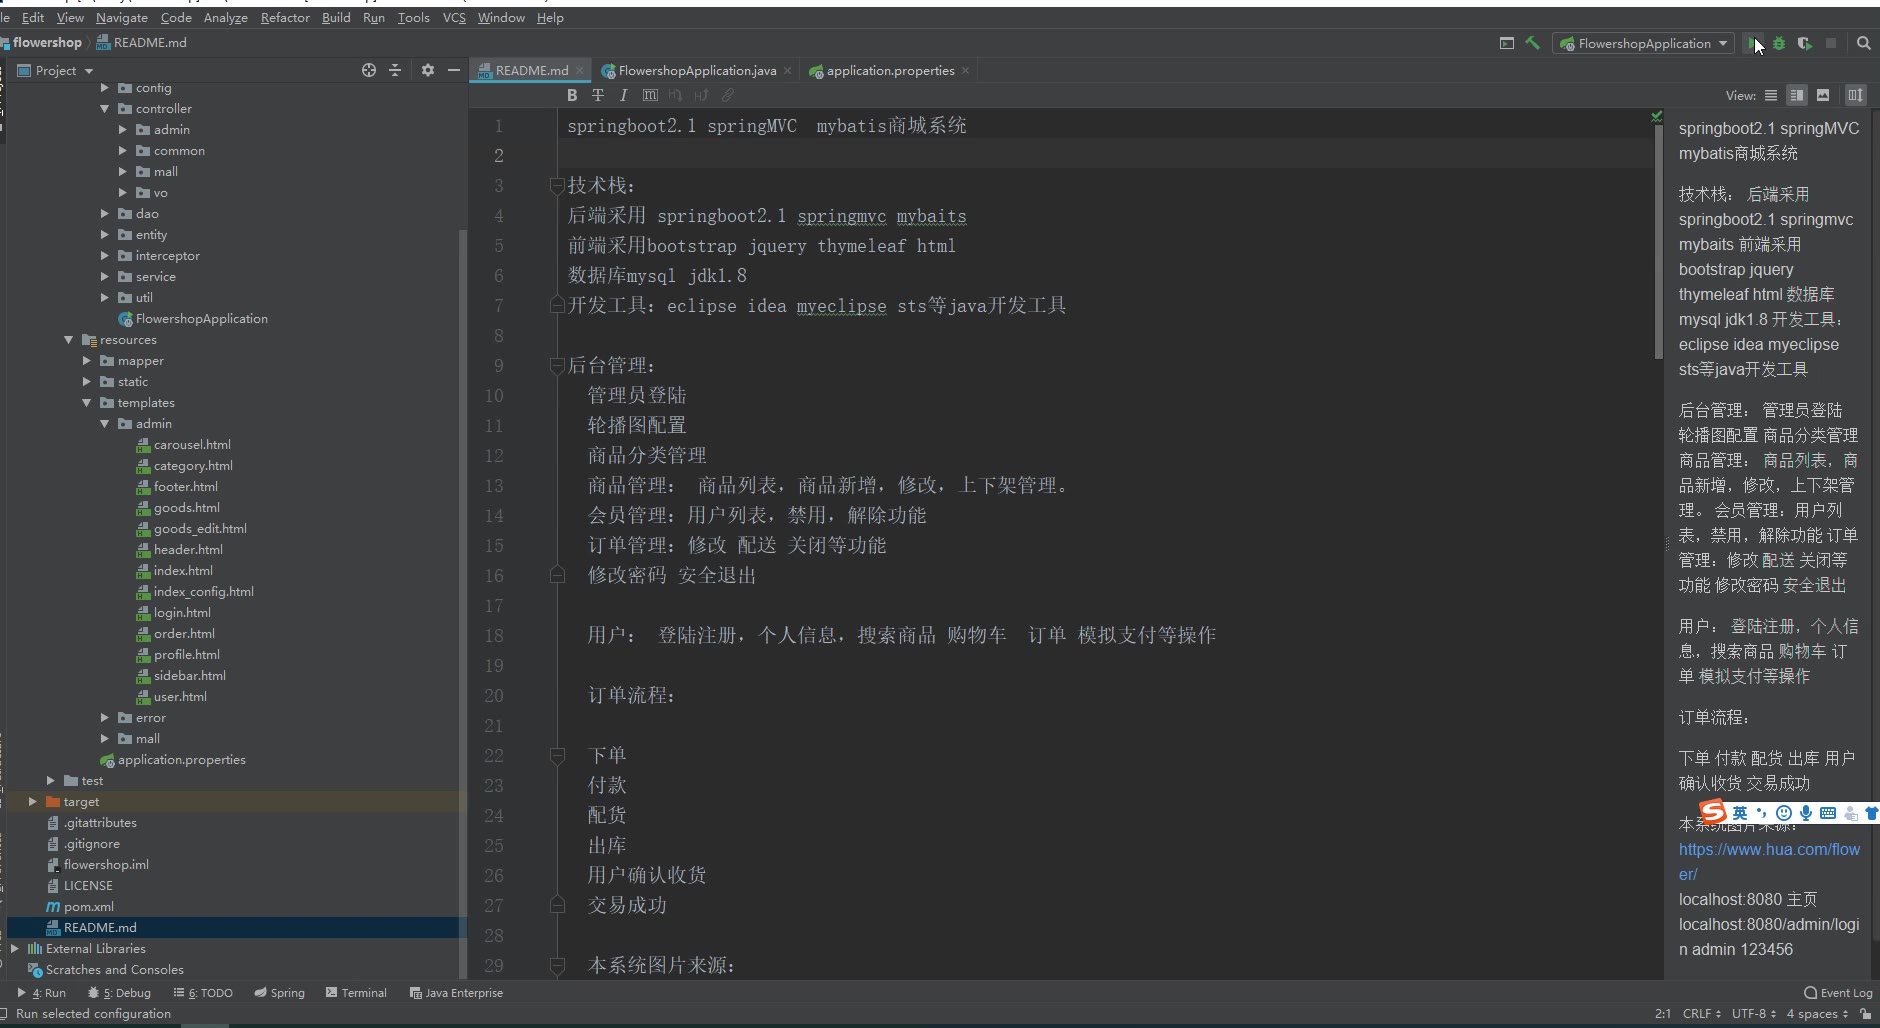The image size is (1880, 1028).
Task: Collapse all nodes in Project panel
Action: tap(395, 70)
